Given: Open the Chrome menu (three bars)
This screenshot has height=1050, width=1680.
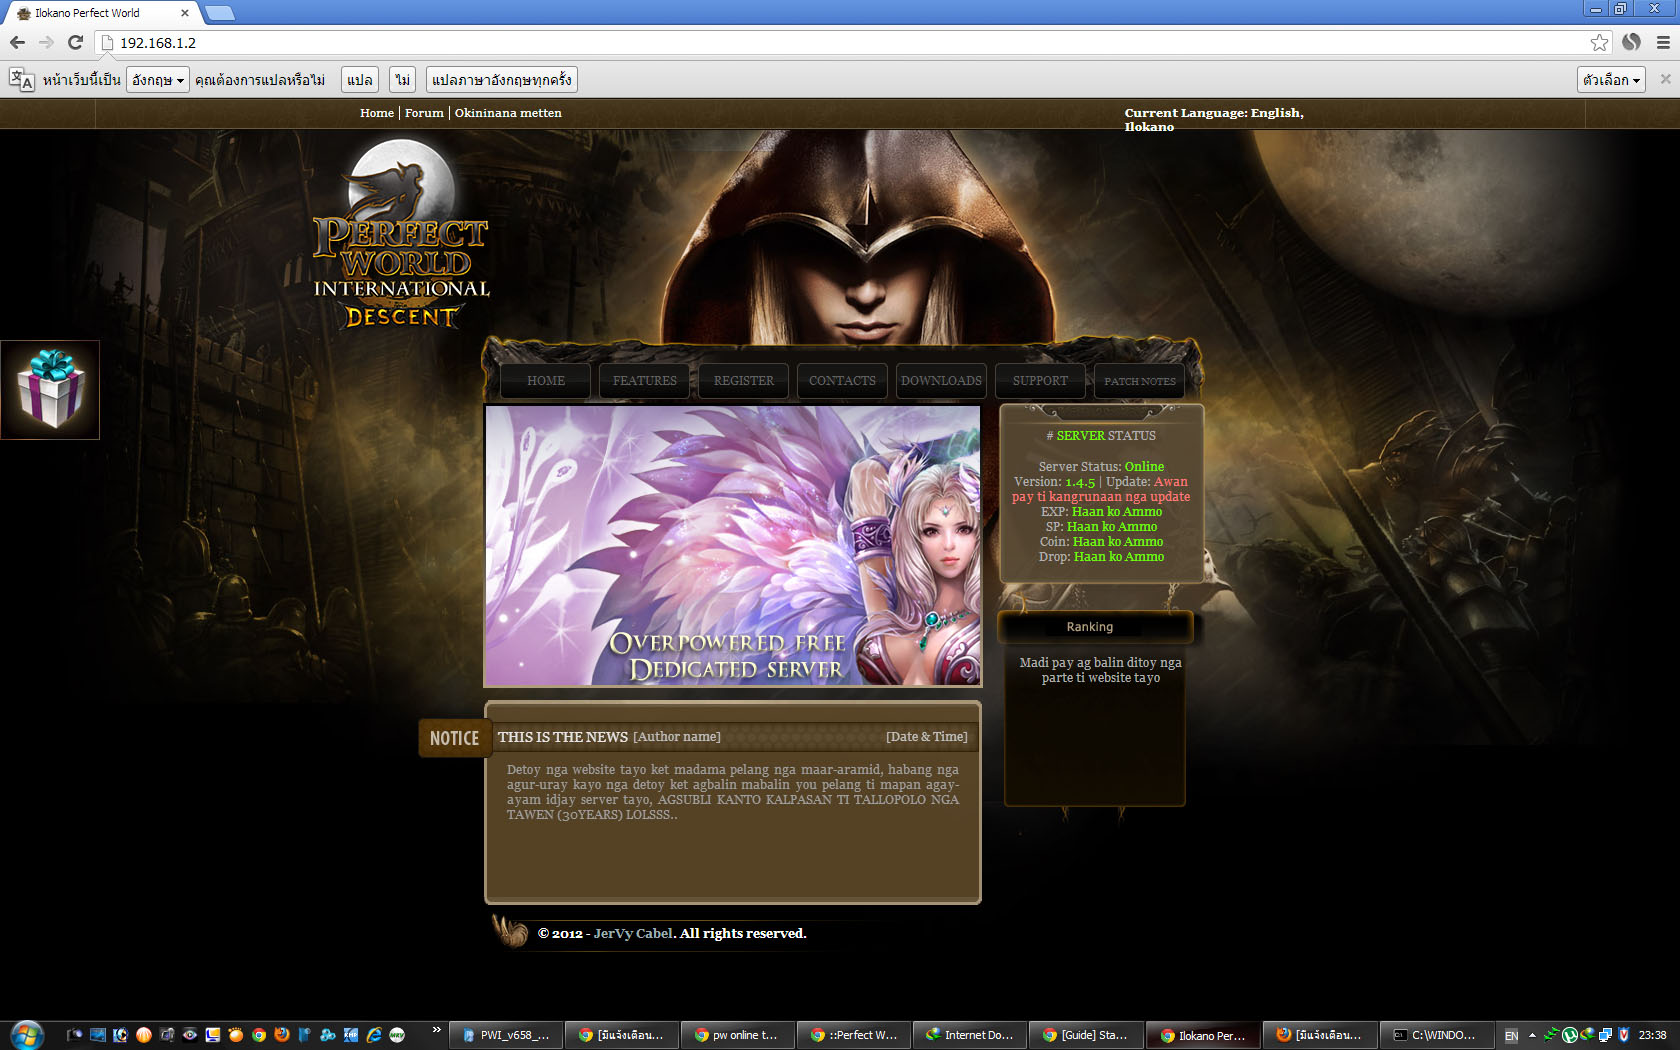Looking at the screenshot, I should (x=1663, y=42).
